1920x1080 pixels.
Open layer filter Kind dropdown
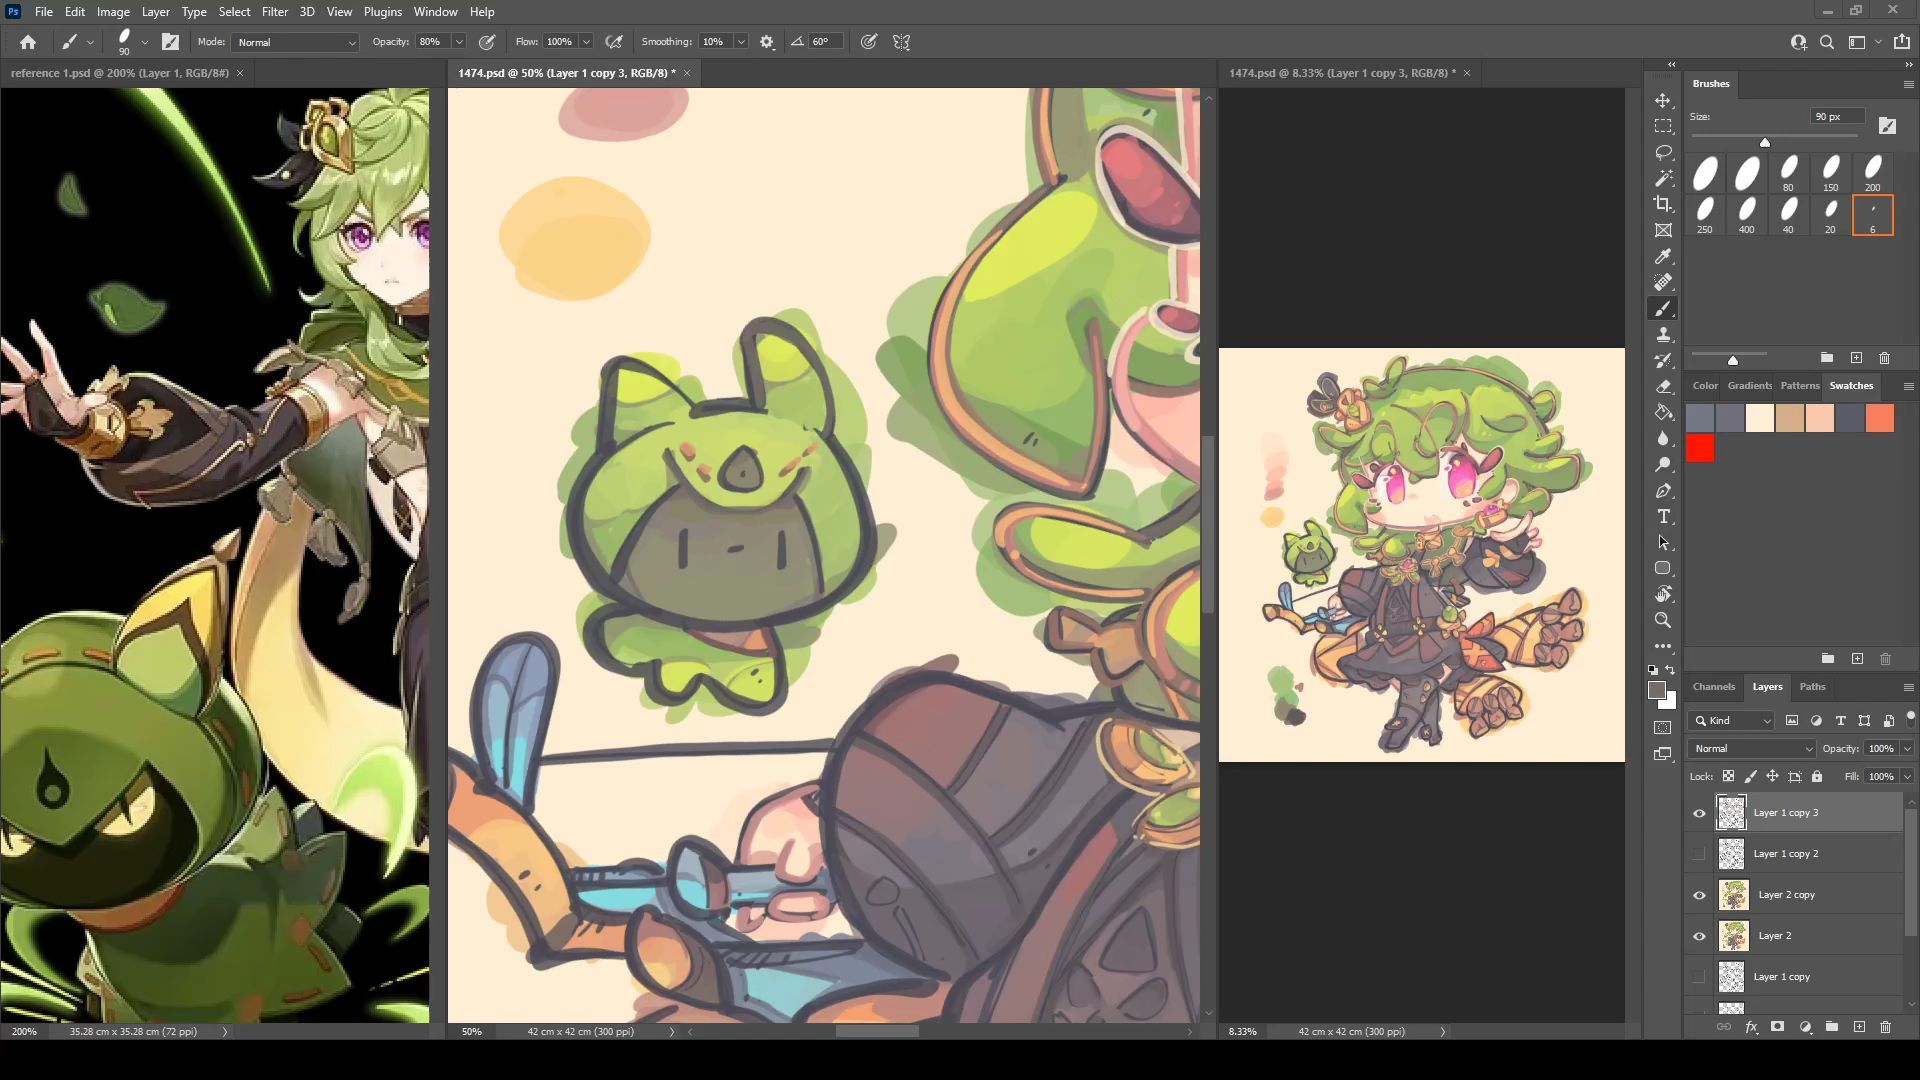point(1732,720)
